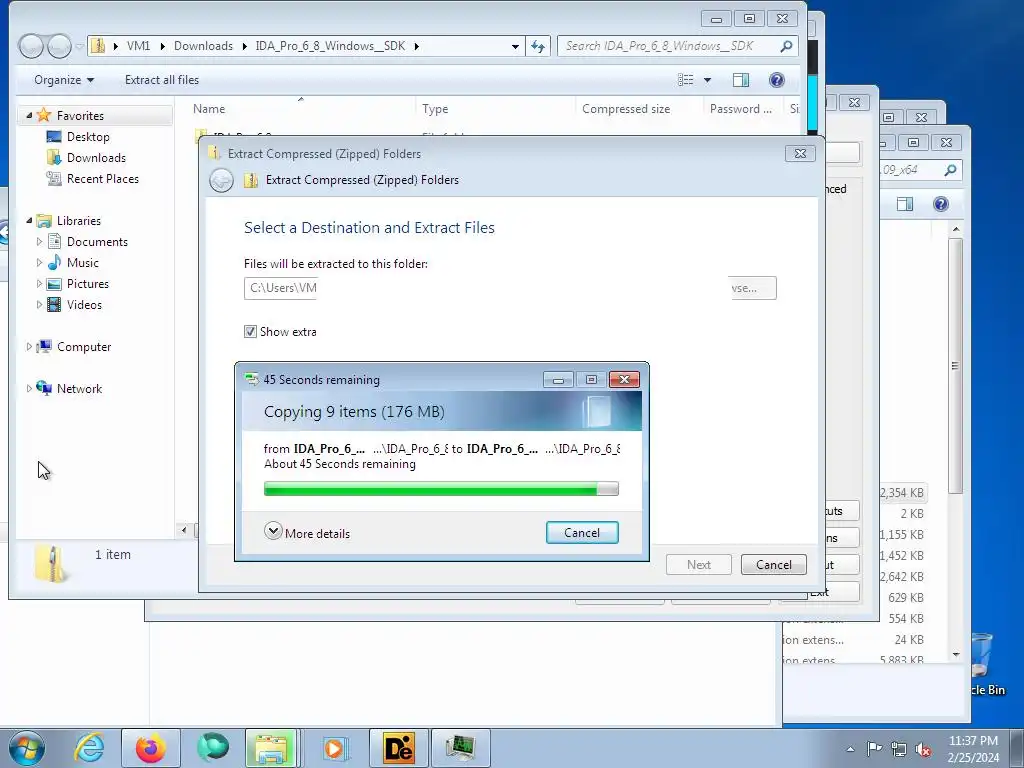Change the view icon in toolbar
This screenshot has height=768, width=1024.
coord(685,80)
